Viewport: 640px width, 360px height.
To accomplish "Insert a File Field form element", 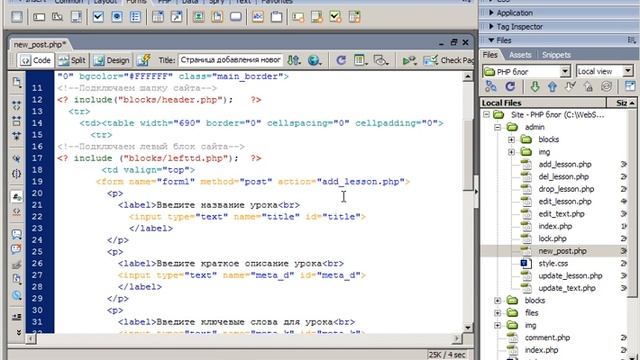I will (x=217, y=17).
